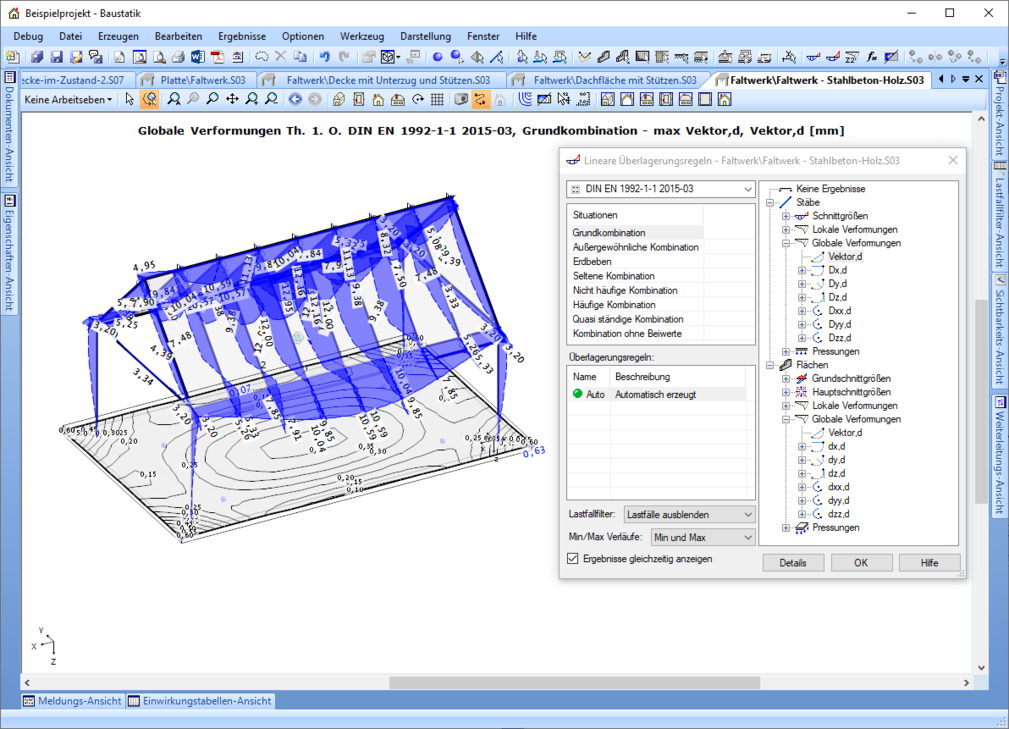Click the save (floppy disk) toolbar icon

click(57, 57)
